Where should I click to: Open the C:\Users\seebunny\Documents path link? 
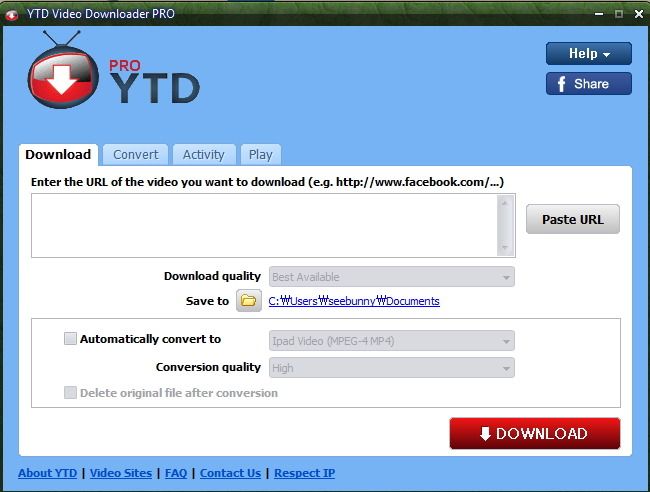354,301
